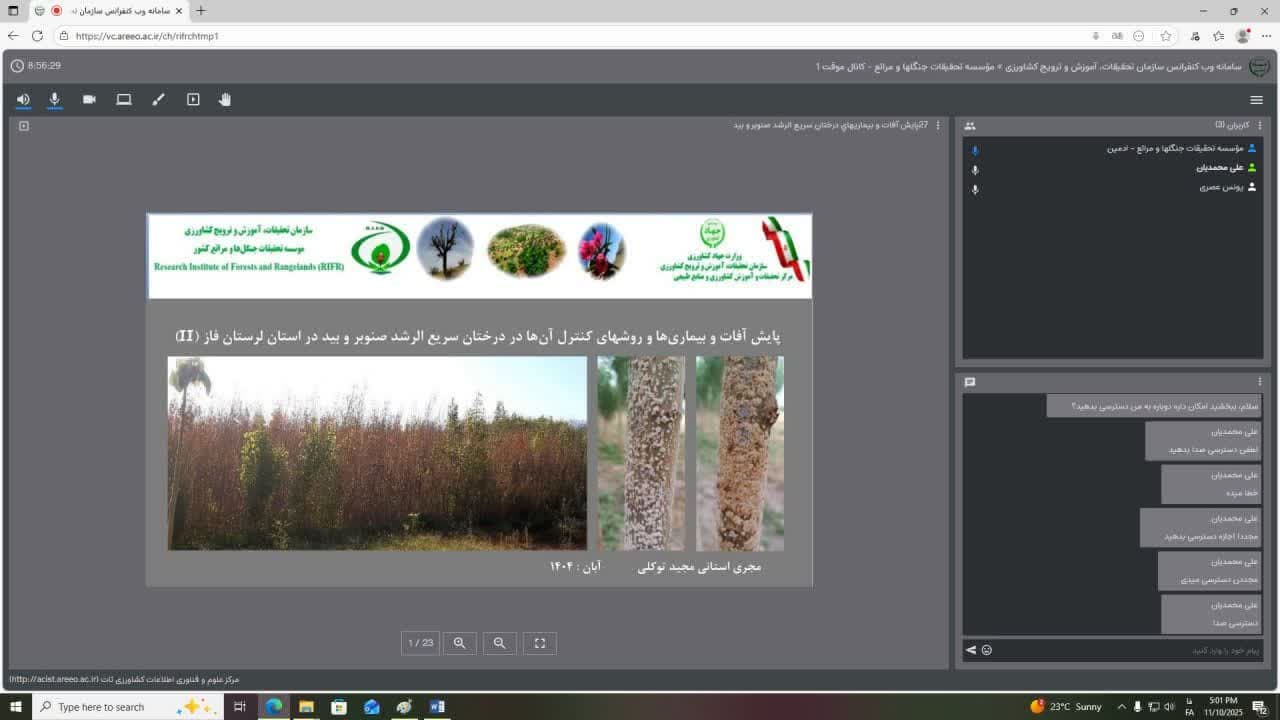
Task: Open the acist.areeo.ac.ir footer link
Action: [x=54, y=679]
